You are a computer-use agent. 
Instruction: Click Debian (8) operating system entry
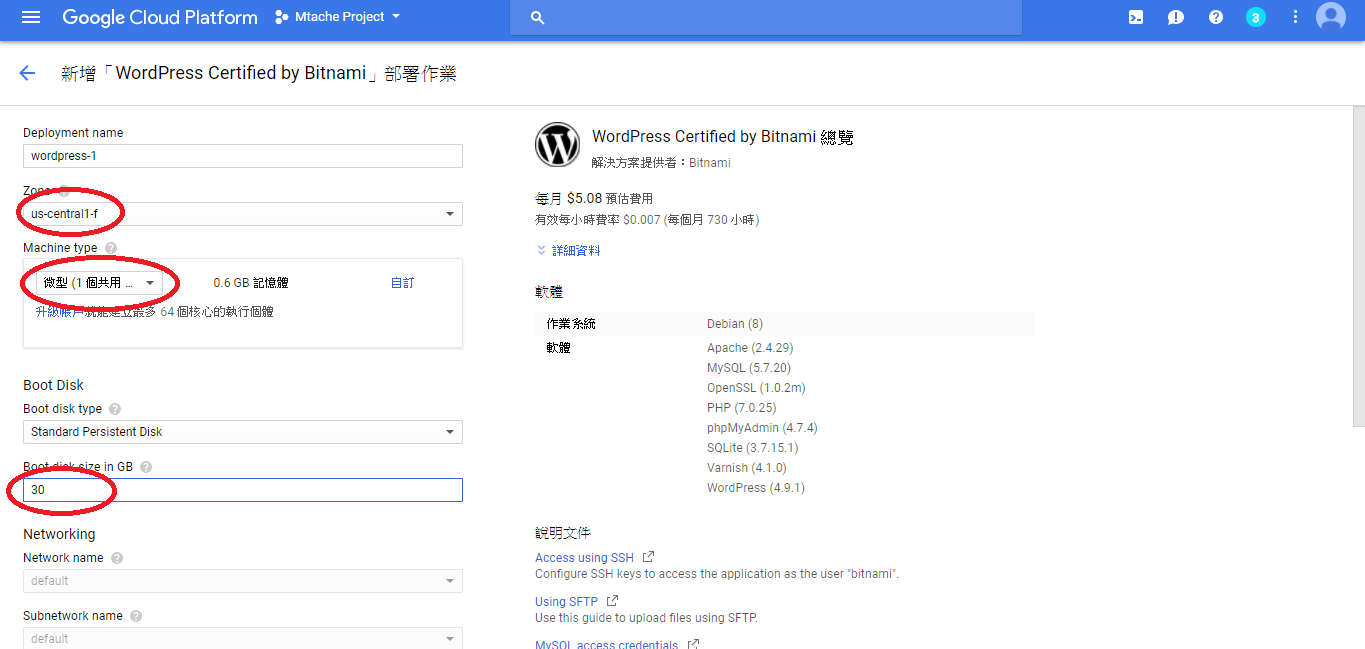pyautogui.click(x=735, y=324)
